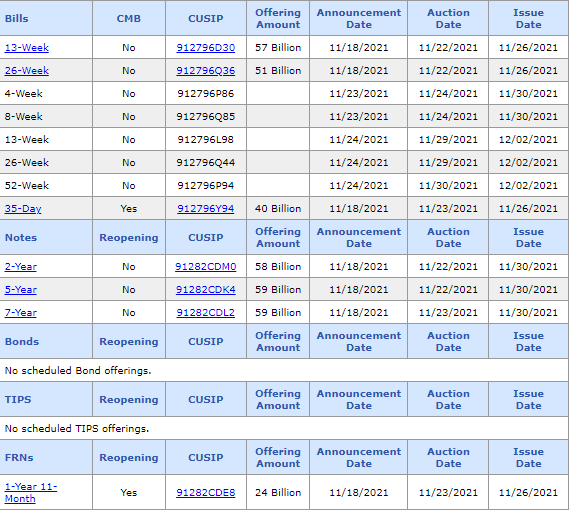Open CUSIP 91282CDM0 link
The width and height of the screenshot is (570, 515).
[x=206, y=267]
